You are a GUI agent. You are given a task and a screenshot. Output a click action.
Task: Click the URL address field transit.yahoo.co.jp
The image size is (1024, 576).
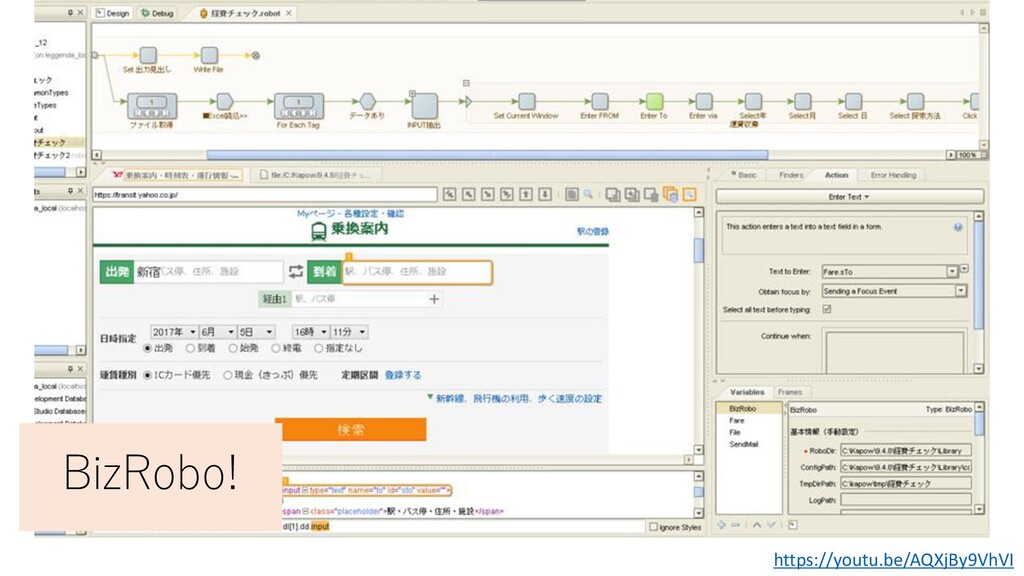point(264,195)
